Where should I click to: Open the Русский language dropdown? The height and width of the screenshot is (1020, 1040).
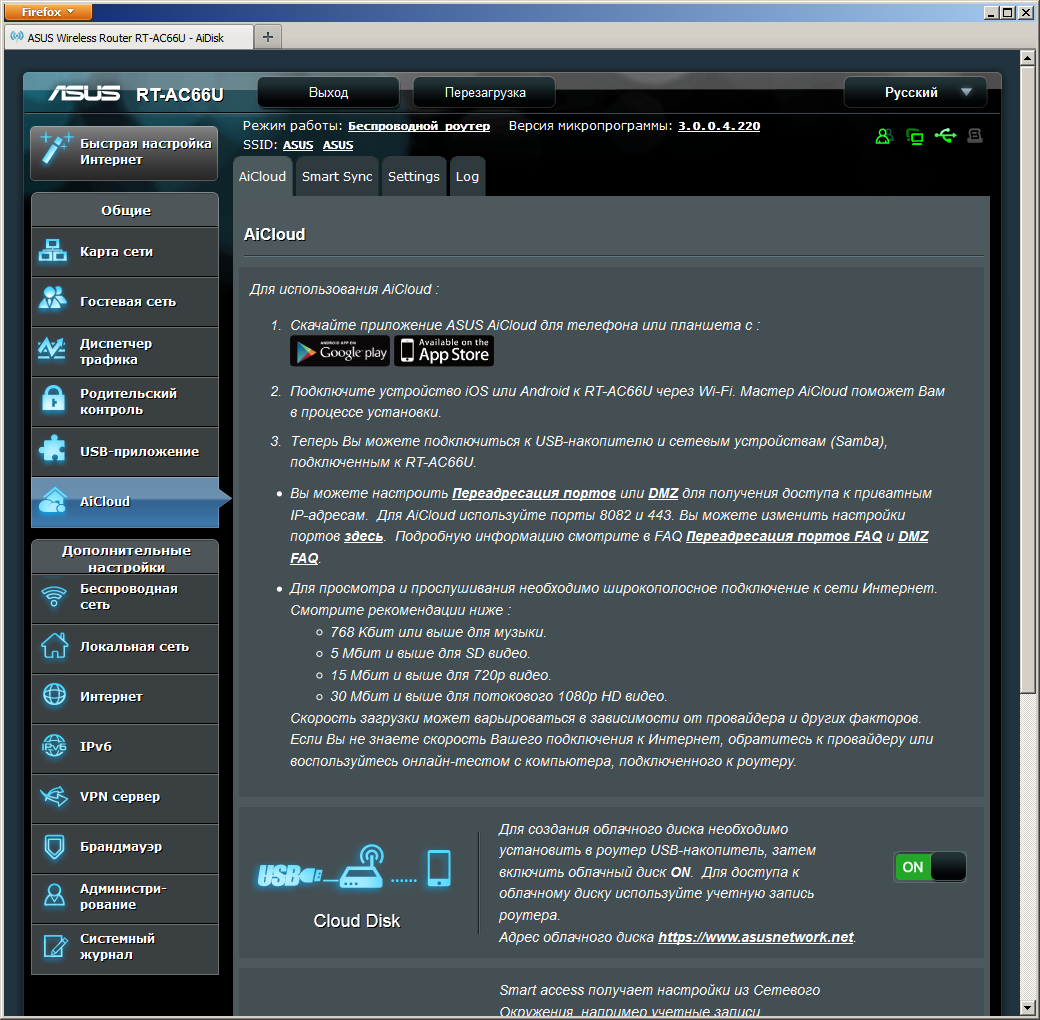[x=915, y=92]
